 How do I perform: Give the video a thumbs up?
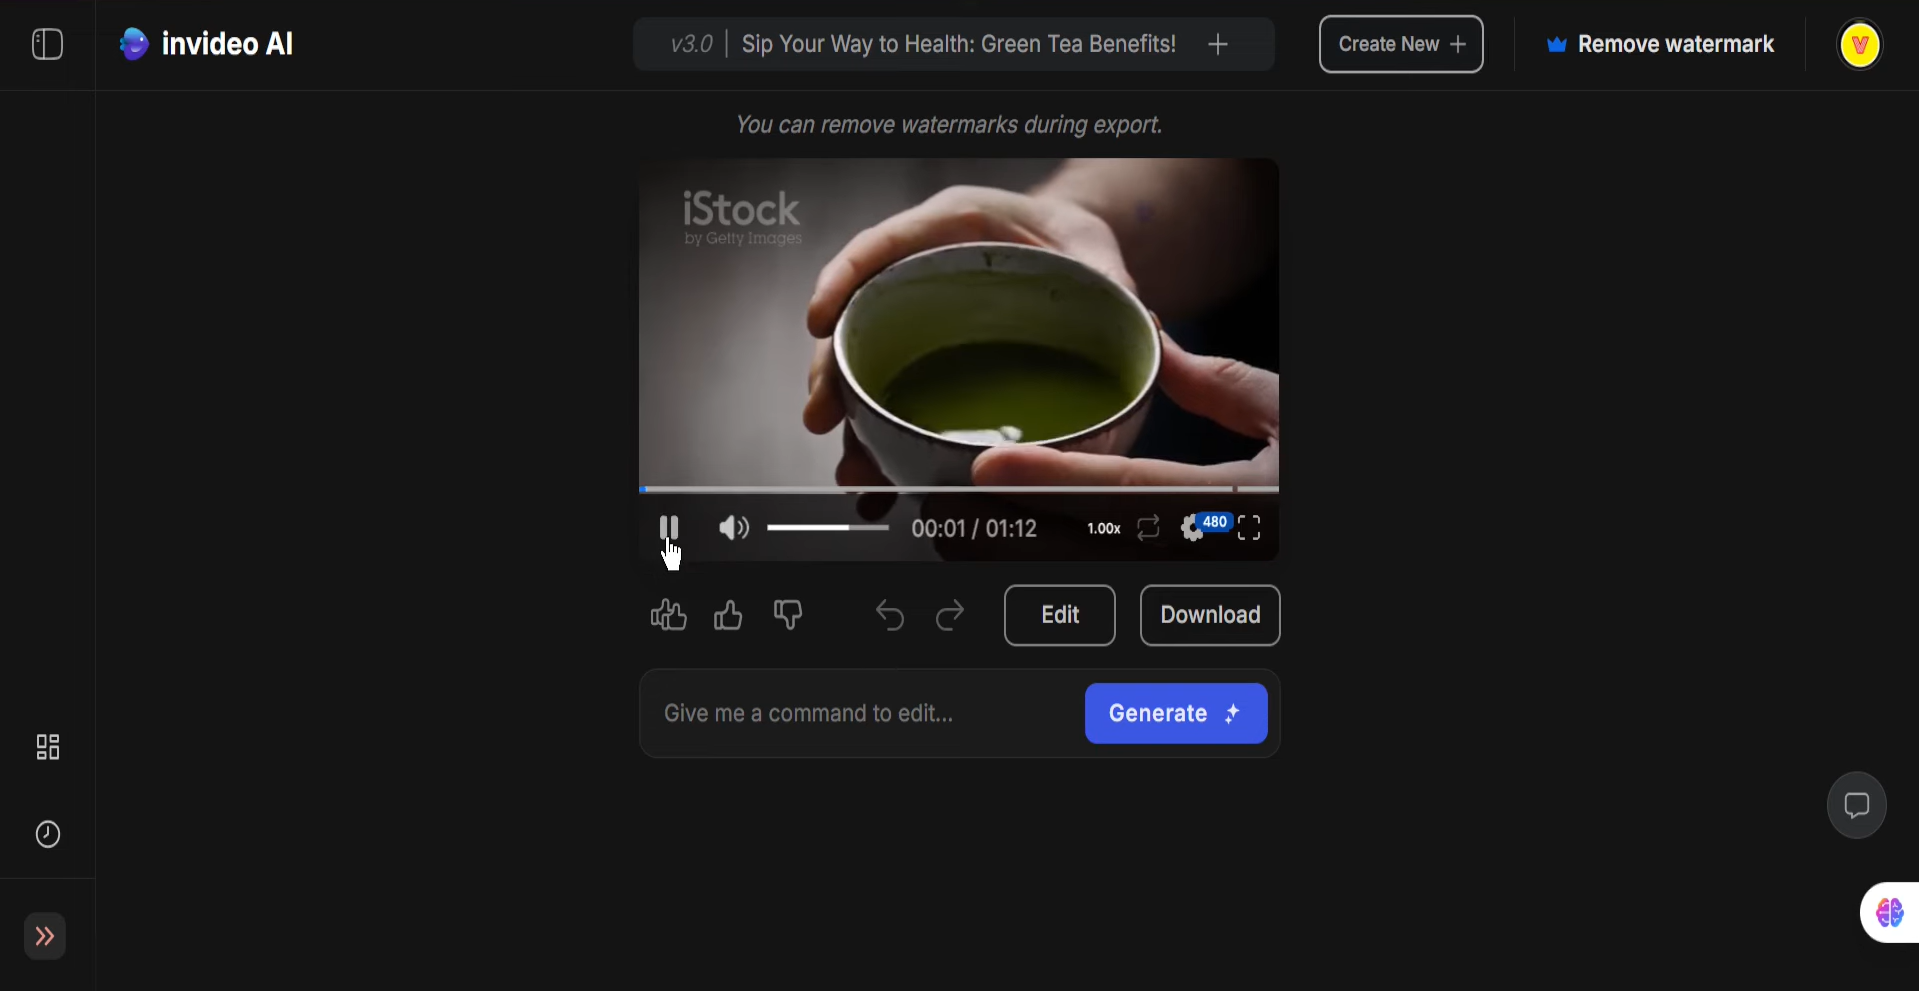click(728, 615)
